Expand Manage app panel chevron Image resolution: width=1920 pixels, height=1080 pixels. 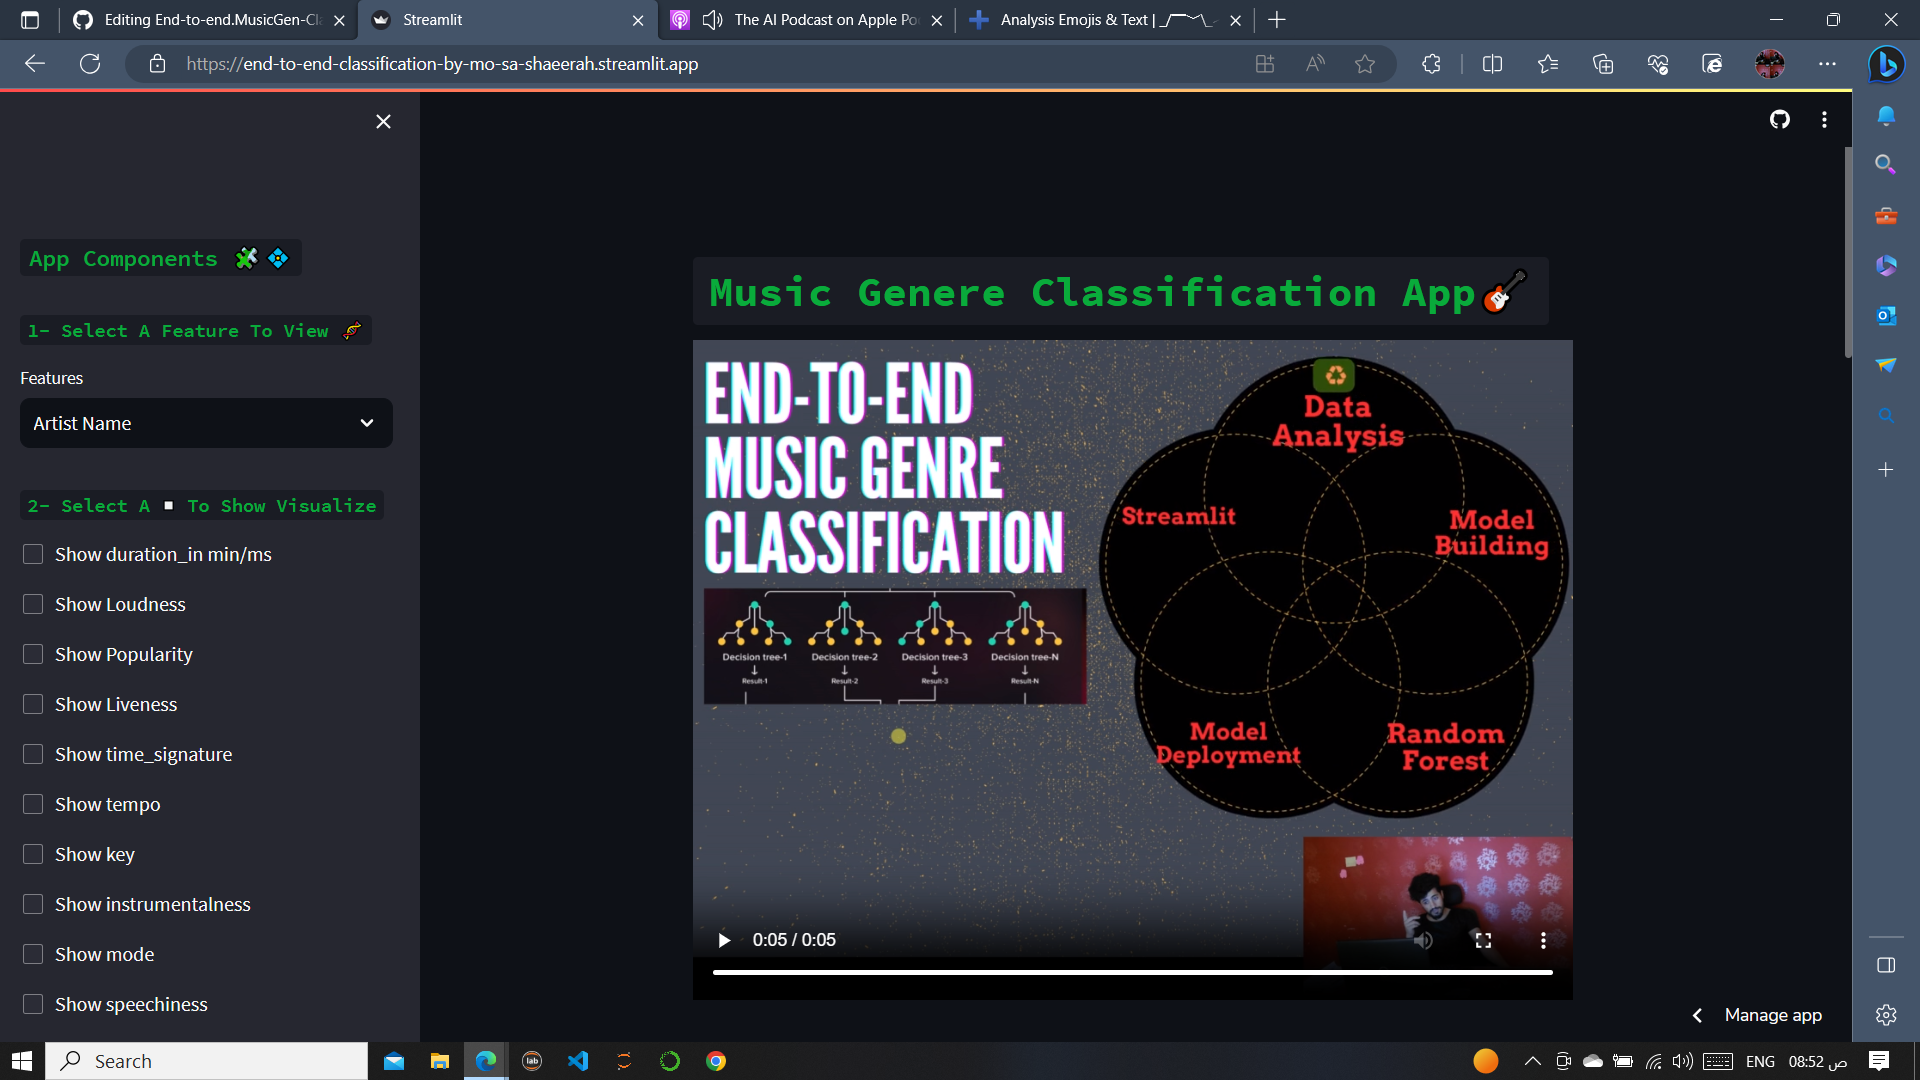[1697, 1015]
